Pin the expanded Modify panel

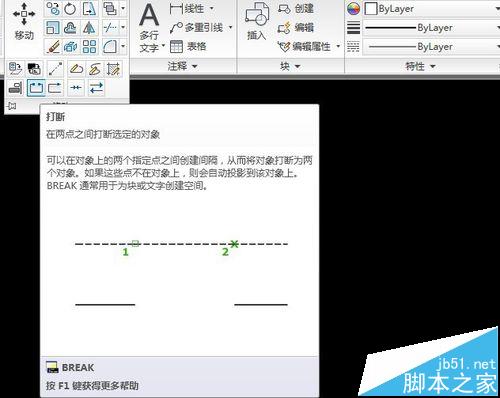point(12,106)
